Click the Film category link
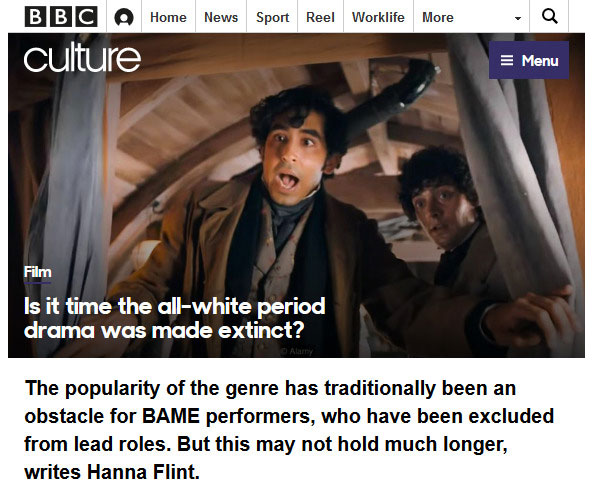 tap(38, 272)
